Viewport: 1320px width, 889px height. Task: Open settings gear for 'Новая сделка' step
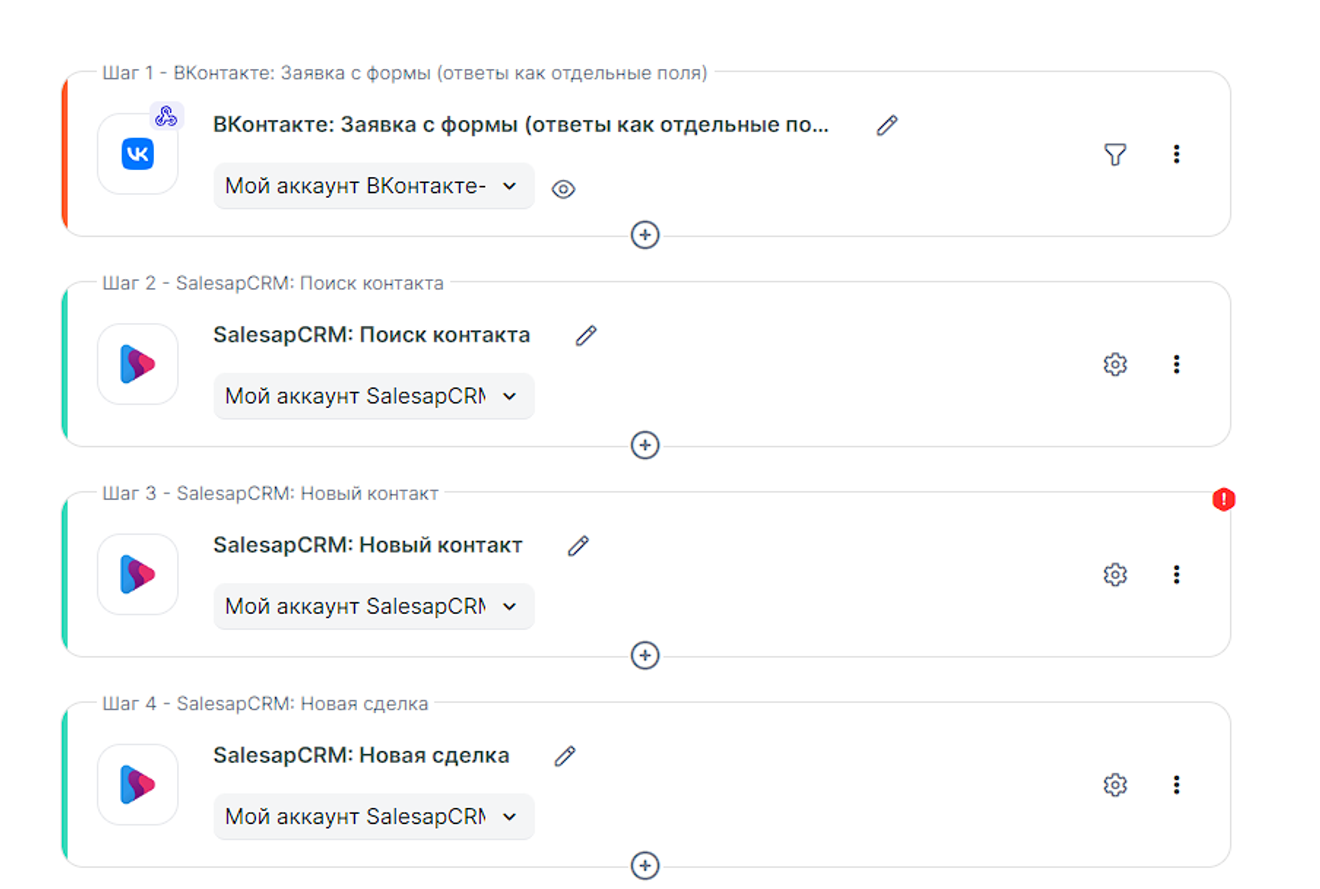coord(1115,785)
